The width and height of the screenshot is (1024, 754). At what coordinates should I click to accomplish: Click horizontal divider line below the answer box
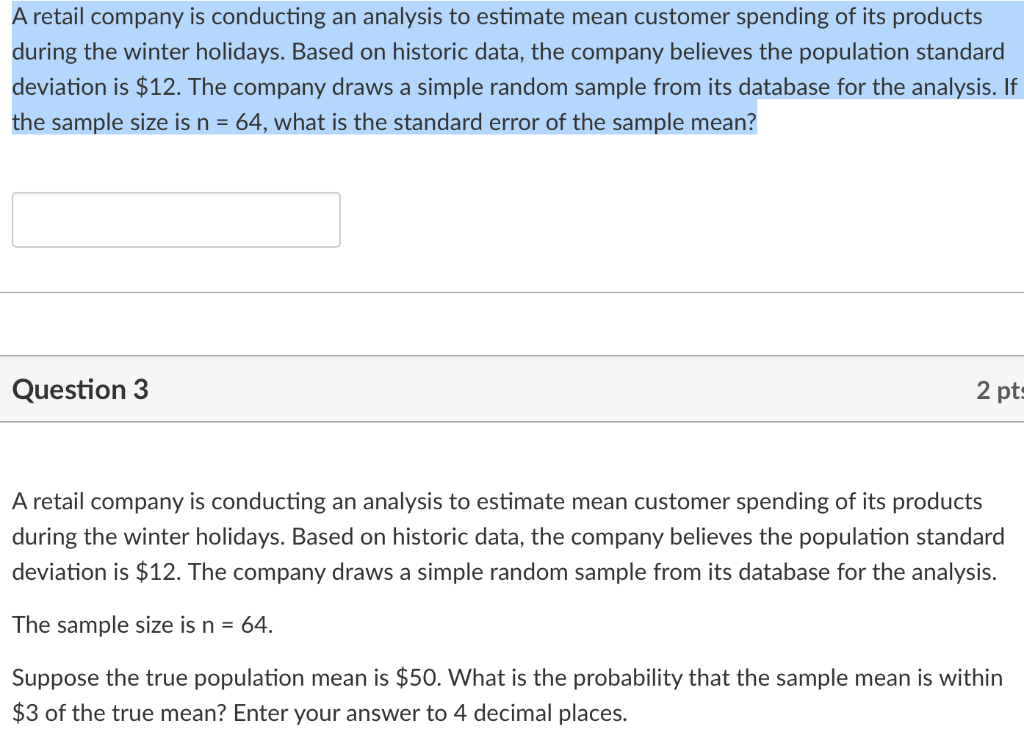click(x=512, y=293)
